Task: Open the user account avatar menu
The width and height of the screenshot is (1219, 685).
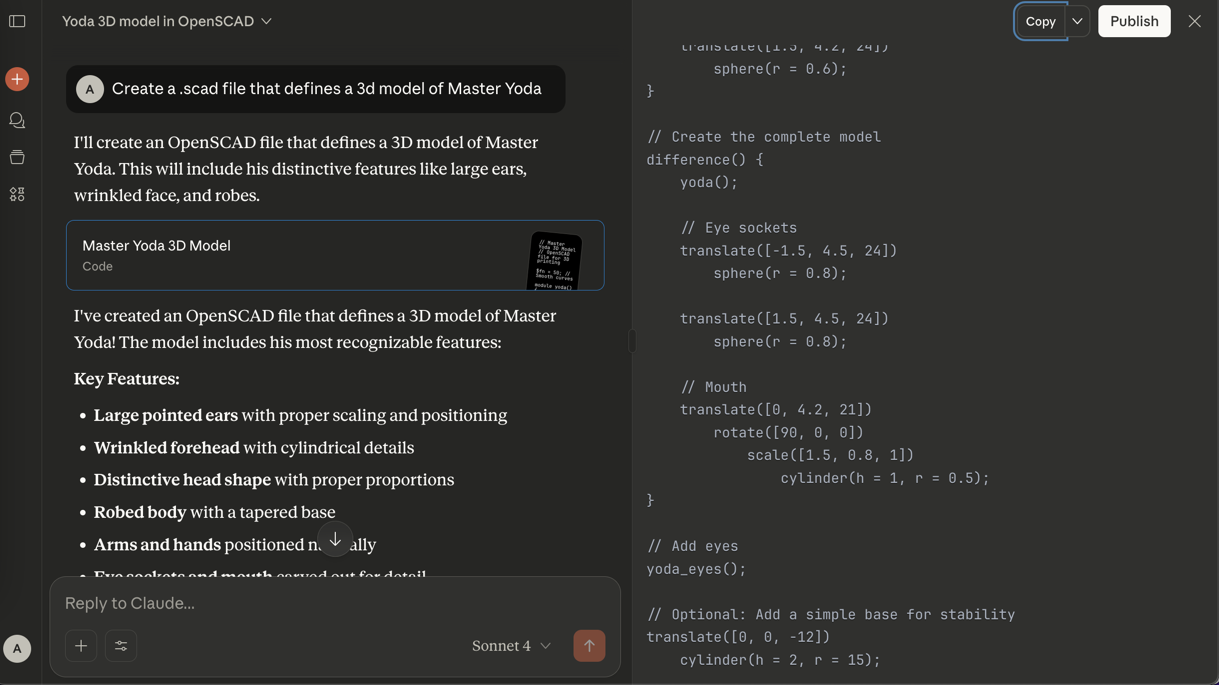Action: click(x=17, y=649)
